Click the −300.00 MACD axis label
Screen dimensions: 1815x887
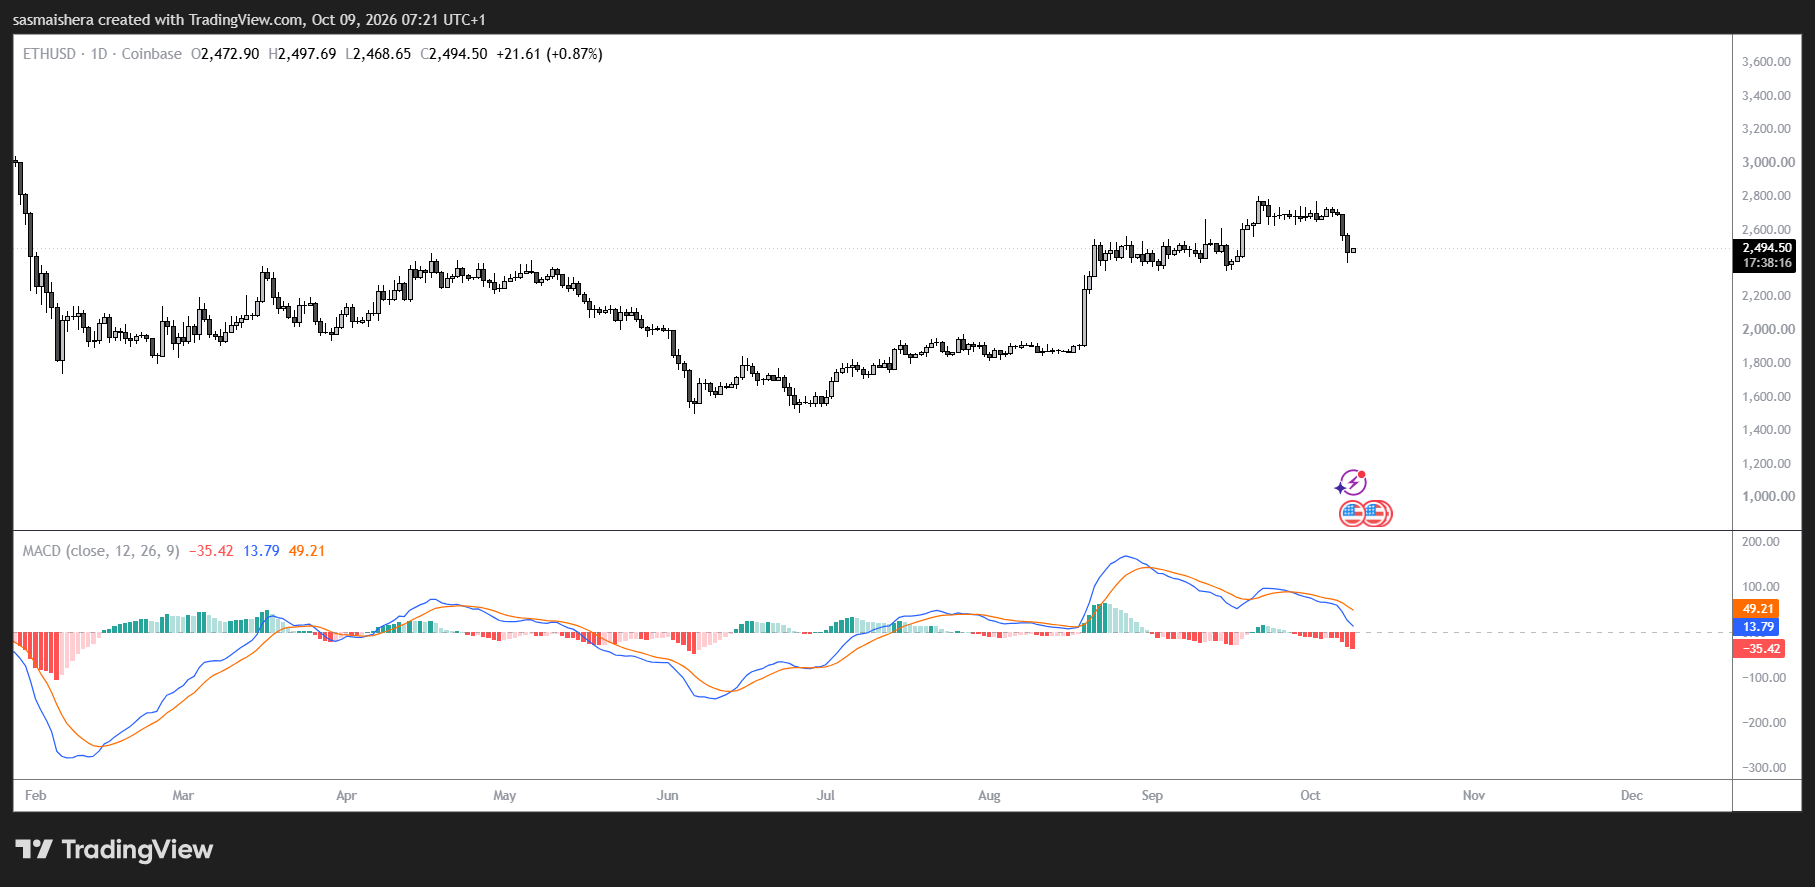click(x=1763, y=768)
